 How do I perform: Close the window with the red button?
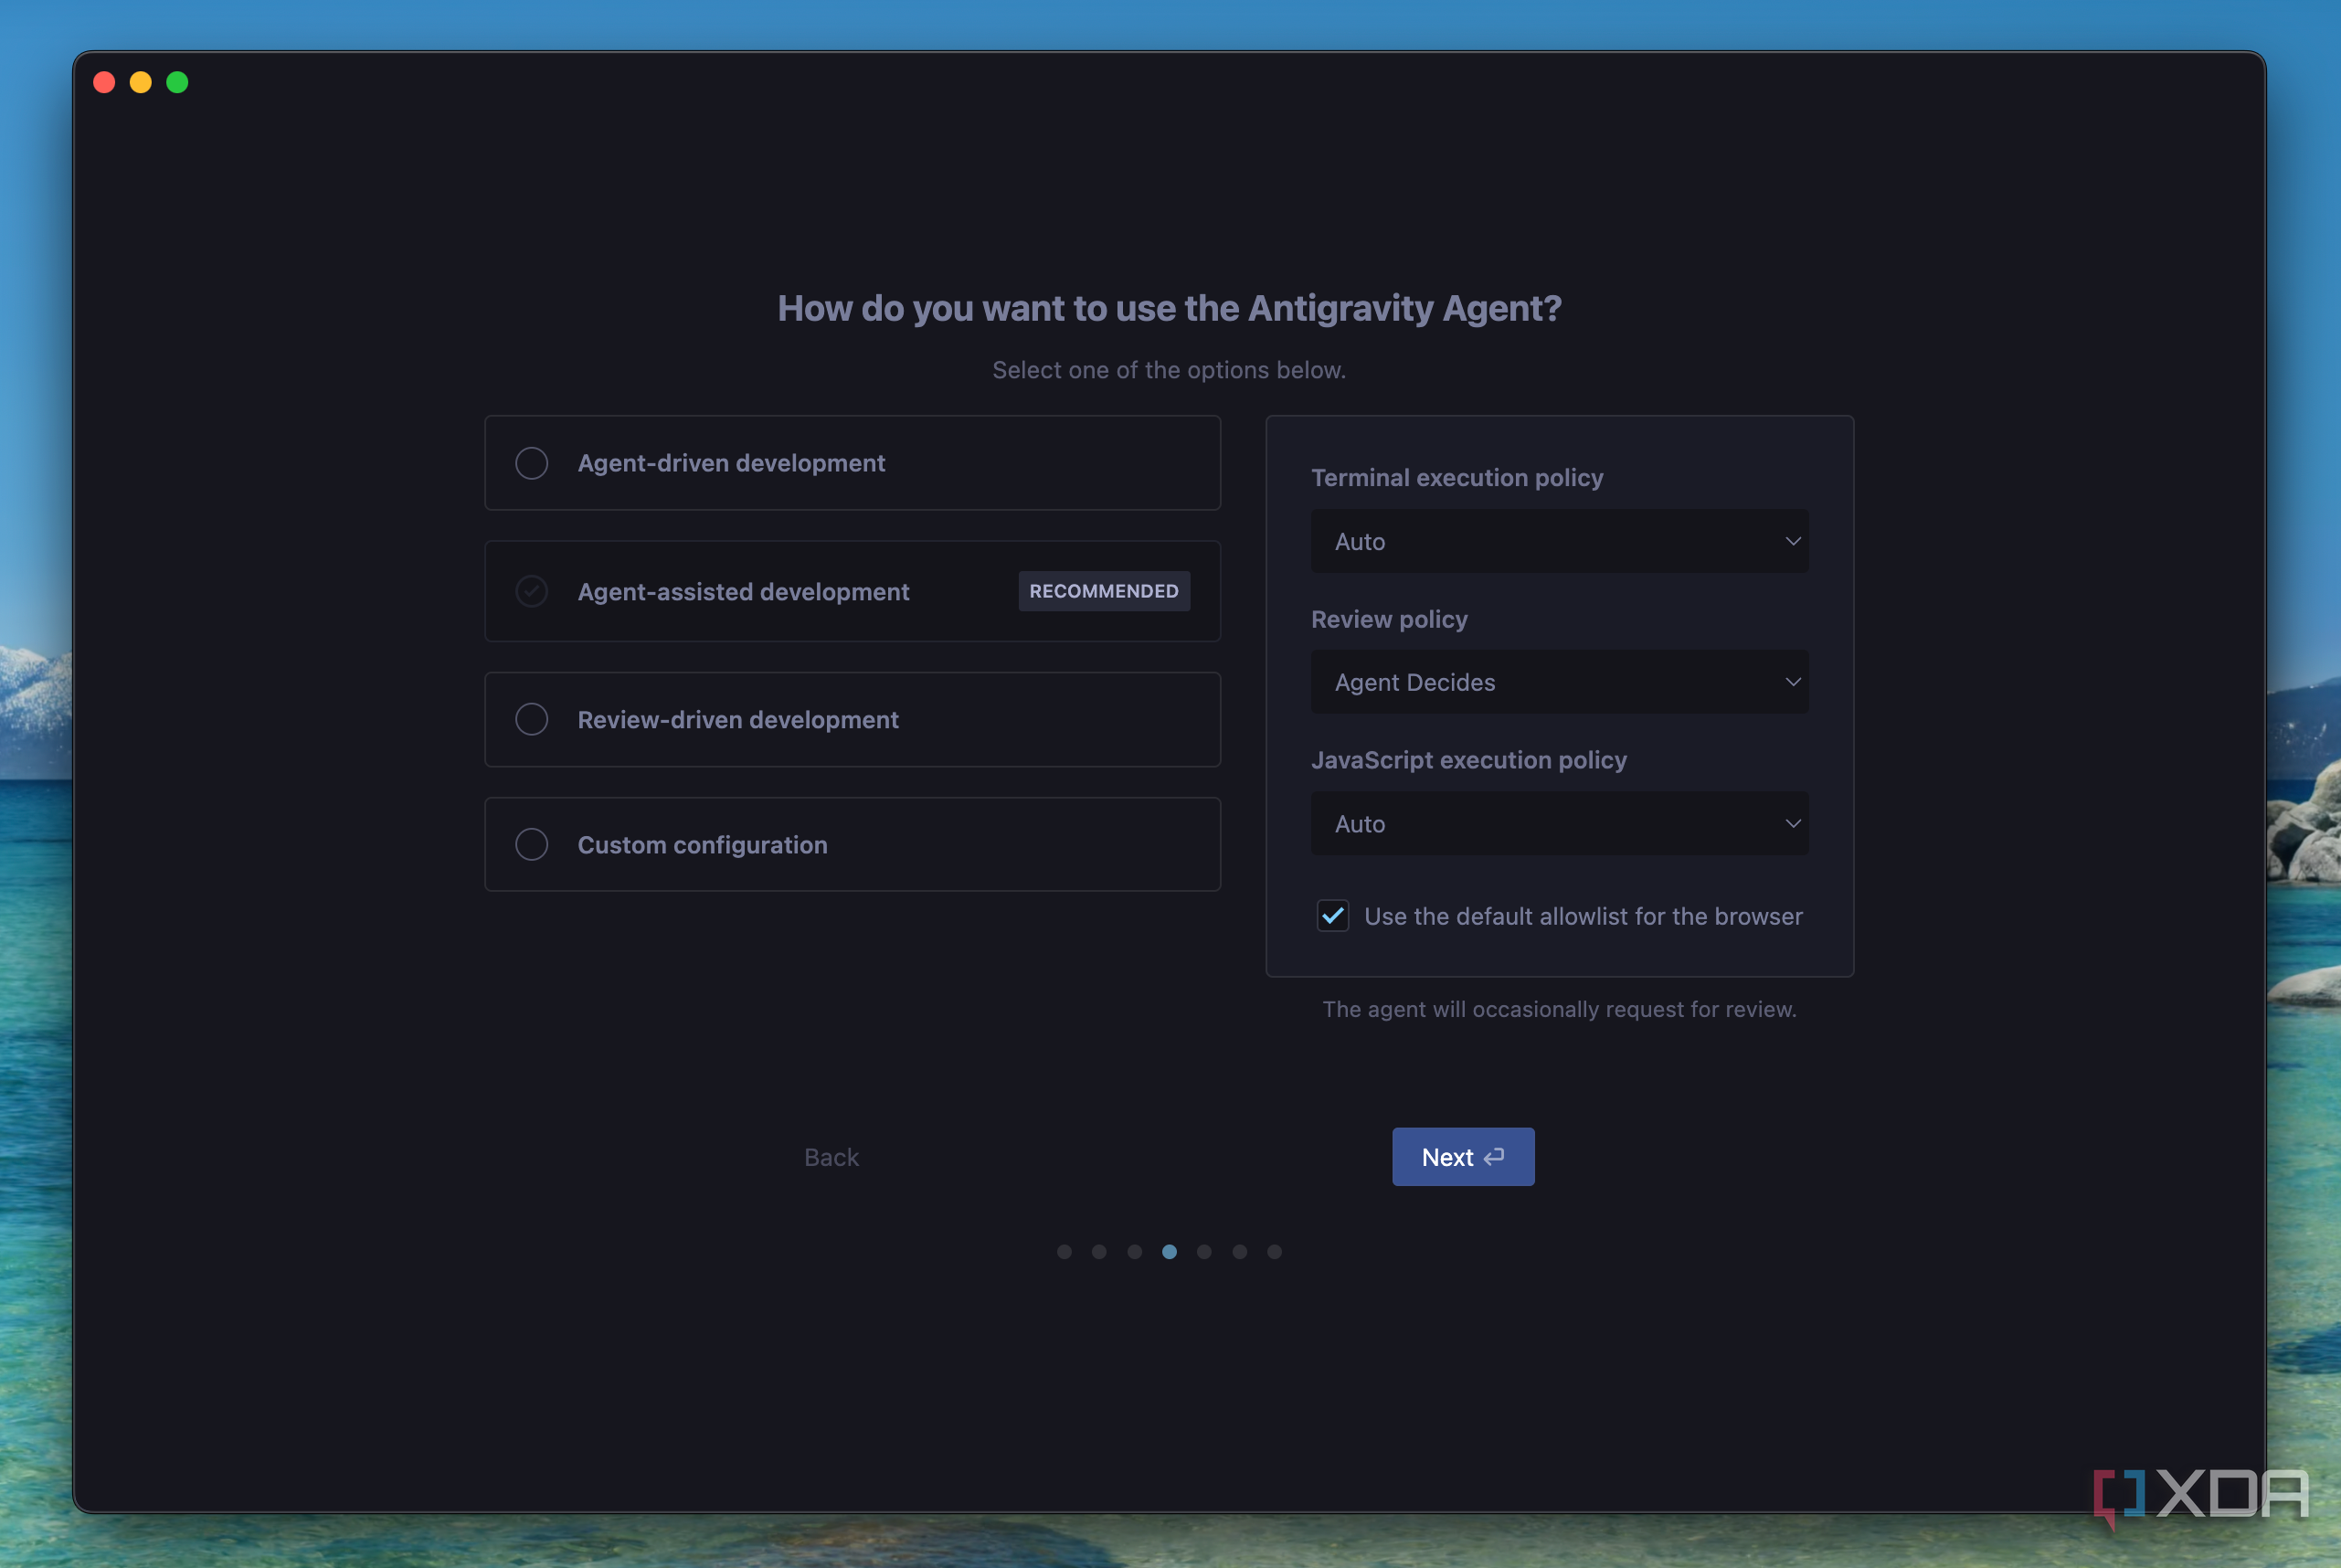coord(104,82)
